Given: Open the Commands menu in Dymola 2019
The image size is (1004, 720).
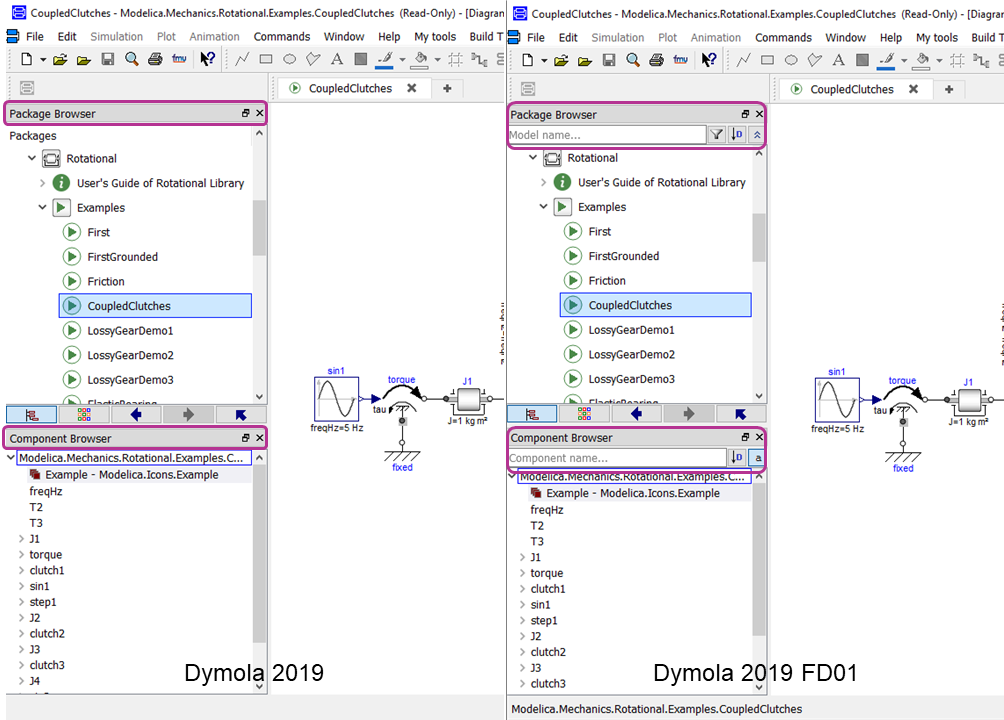Looking at the screenshot, I should coord(282,37).
